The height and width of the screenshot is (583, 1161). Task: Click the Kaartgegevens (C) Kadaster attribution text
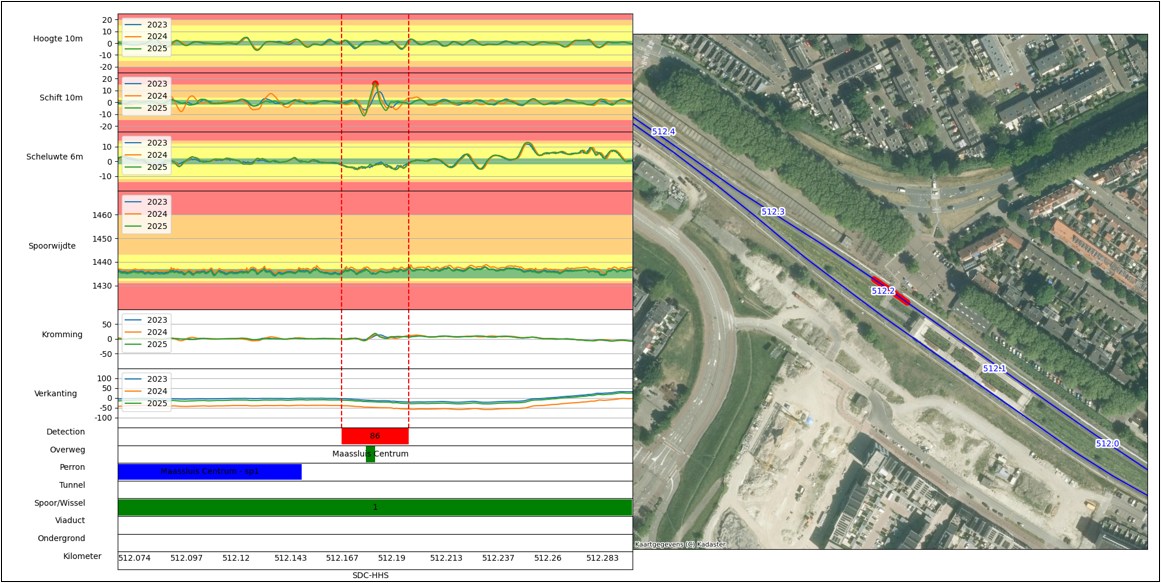[x=680, y=544]
